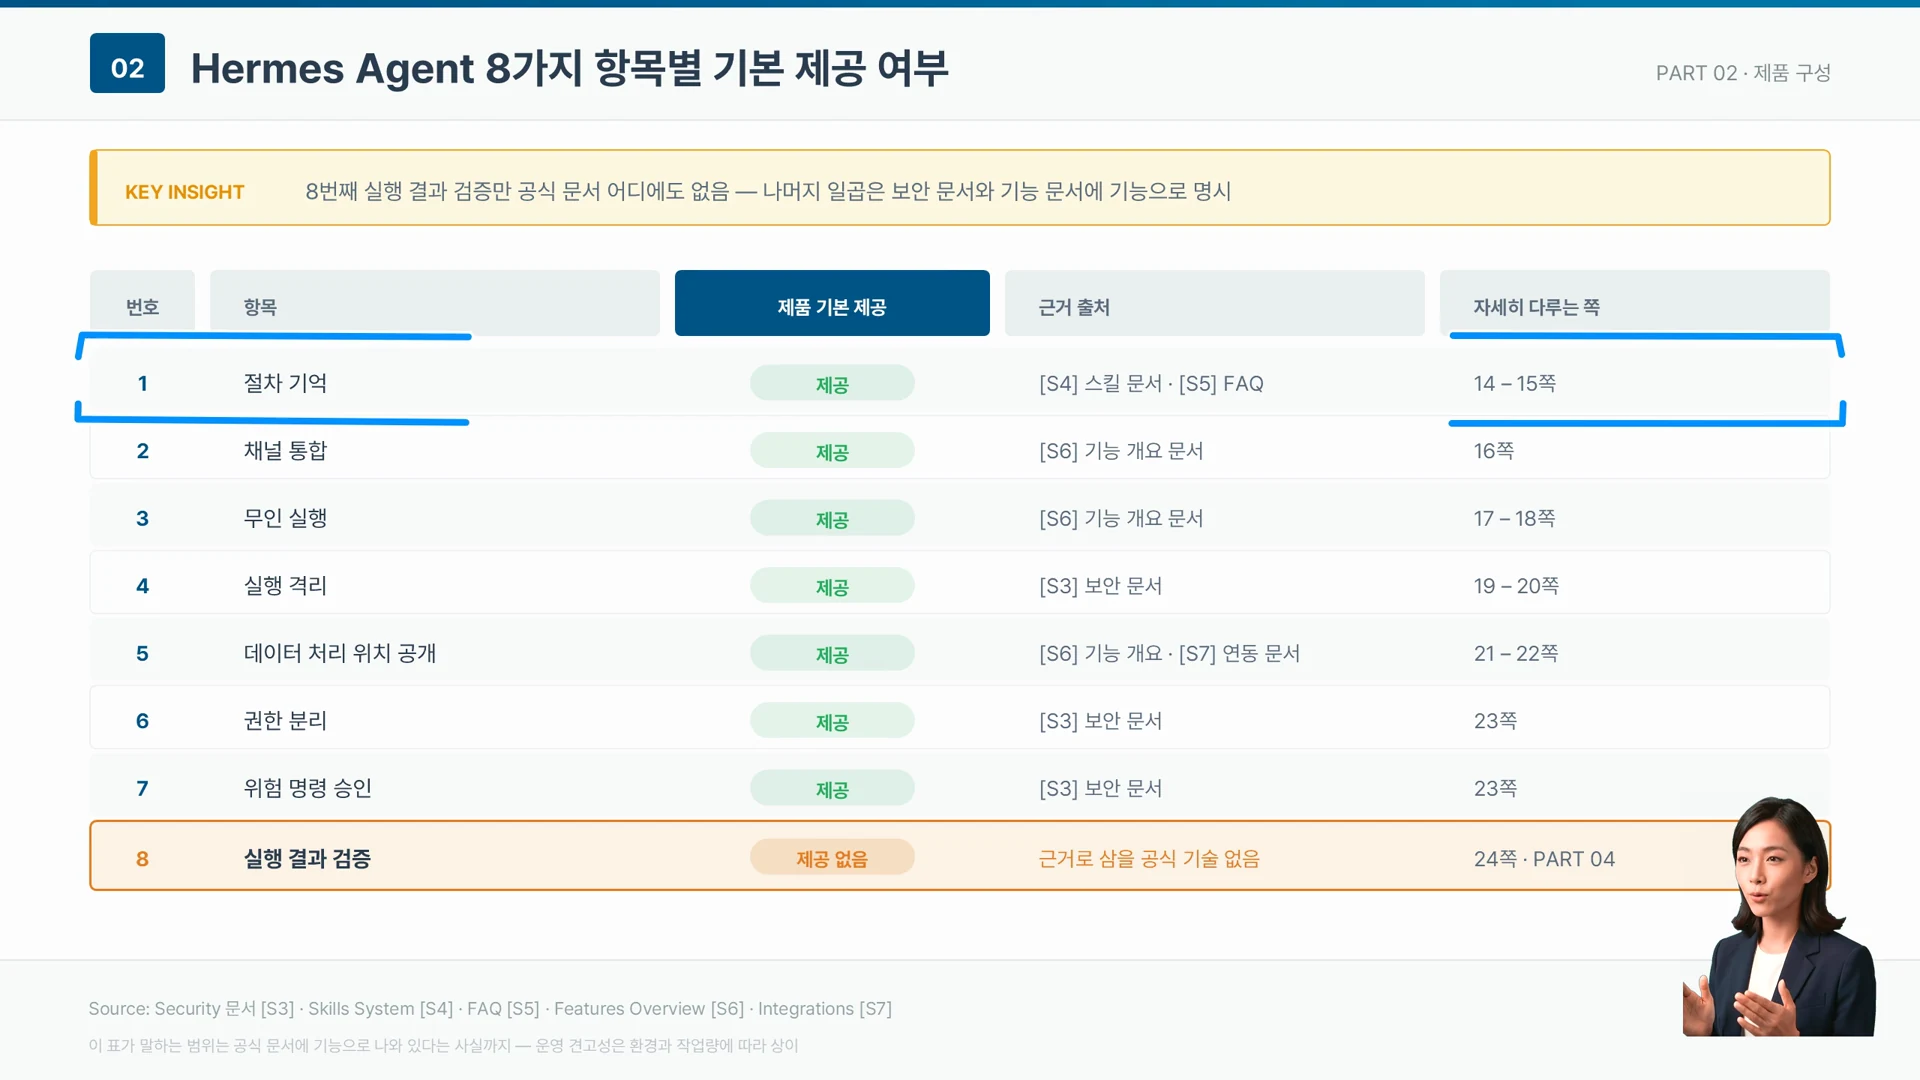Screen dimensions: 1920x1080
Task: Click the 17 – 18쪽 page reference
Action: pos(1514,519)
